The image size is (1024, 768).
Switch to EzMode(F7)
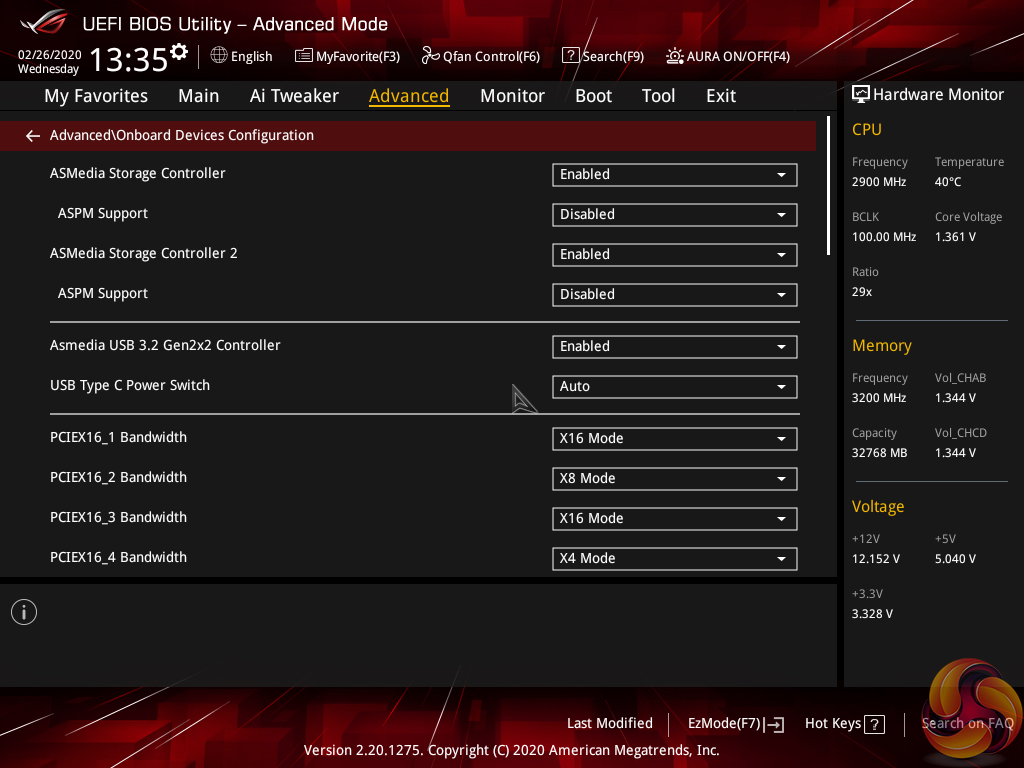(x=735, y=723)
